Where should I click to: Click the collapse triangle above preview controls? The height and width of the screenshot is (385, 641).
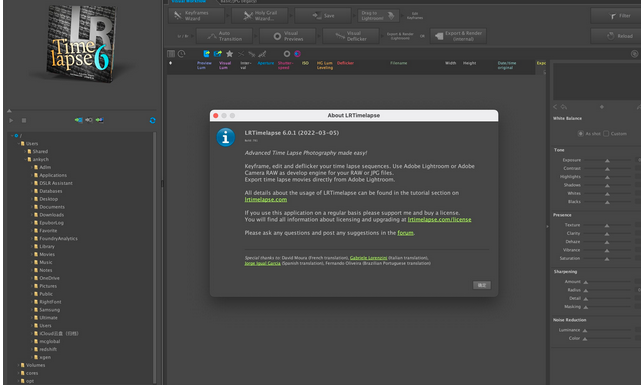pyautogui.click(x=9, y=111)
